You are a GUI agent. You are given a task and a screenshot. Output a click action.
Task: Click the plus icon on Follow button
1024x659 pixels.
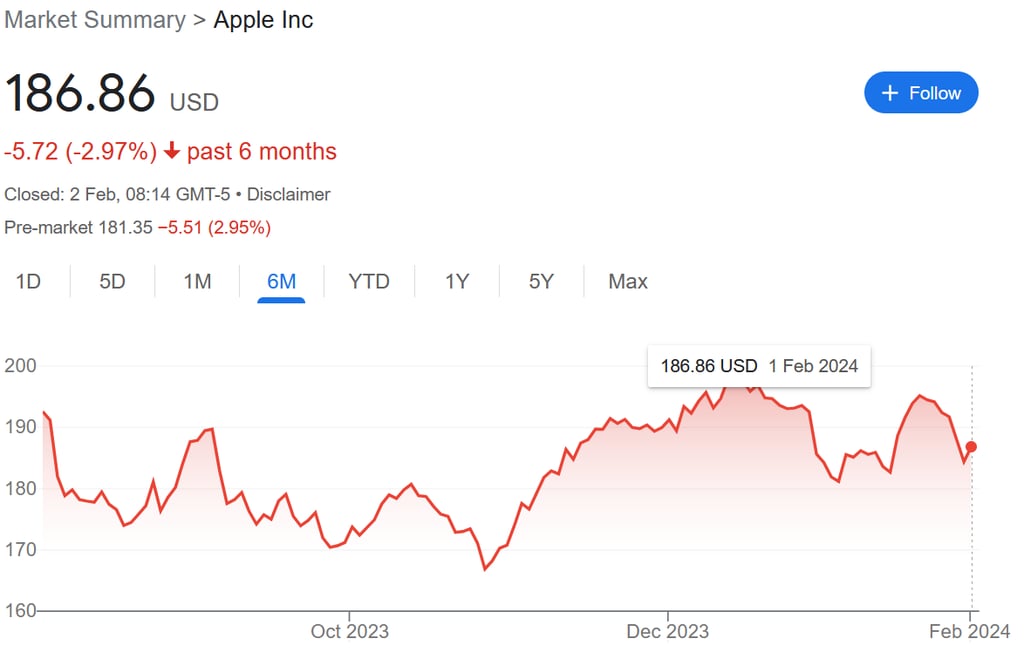tap(888, 92)
